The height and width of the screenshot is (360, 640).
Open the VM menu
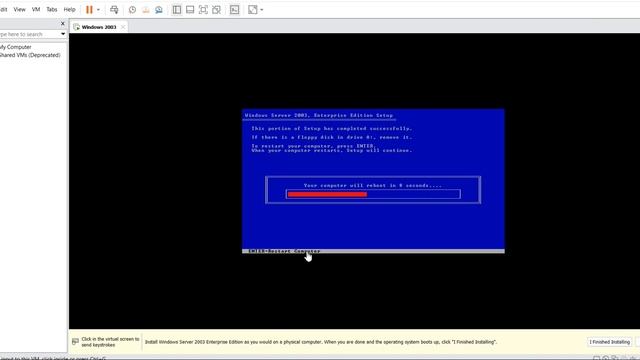pos(36,9)
